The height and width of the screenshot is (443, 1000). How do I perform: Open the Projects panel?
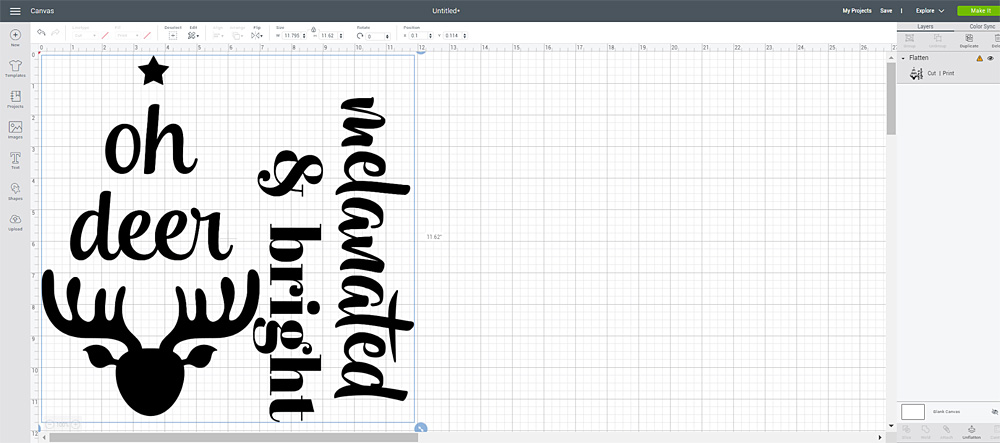pos(15,99)
